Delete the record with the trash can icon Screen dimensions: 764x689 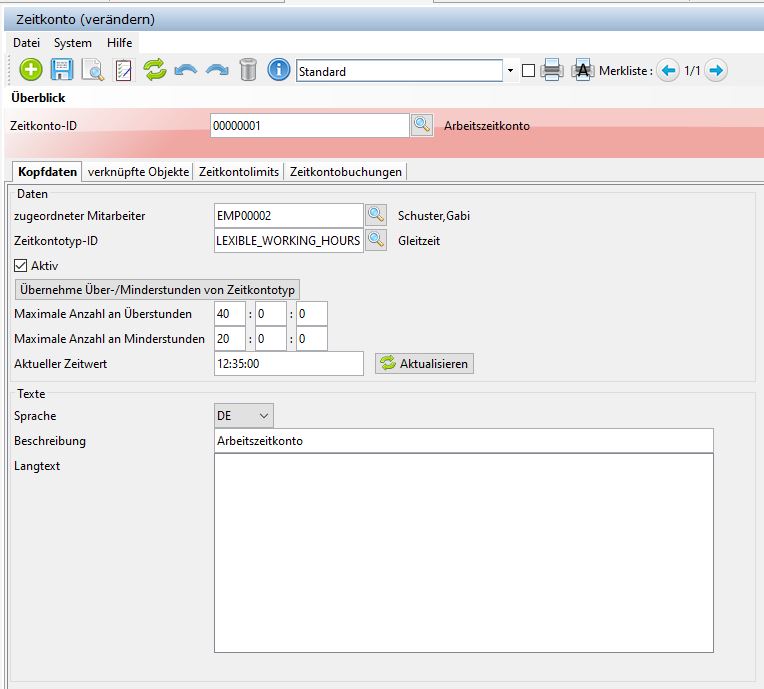tap(248, 70)
